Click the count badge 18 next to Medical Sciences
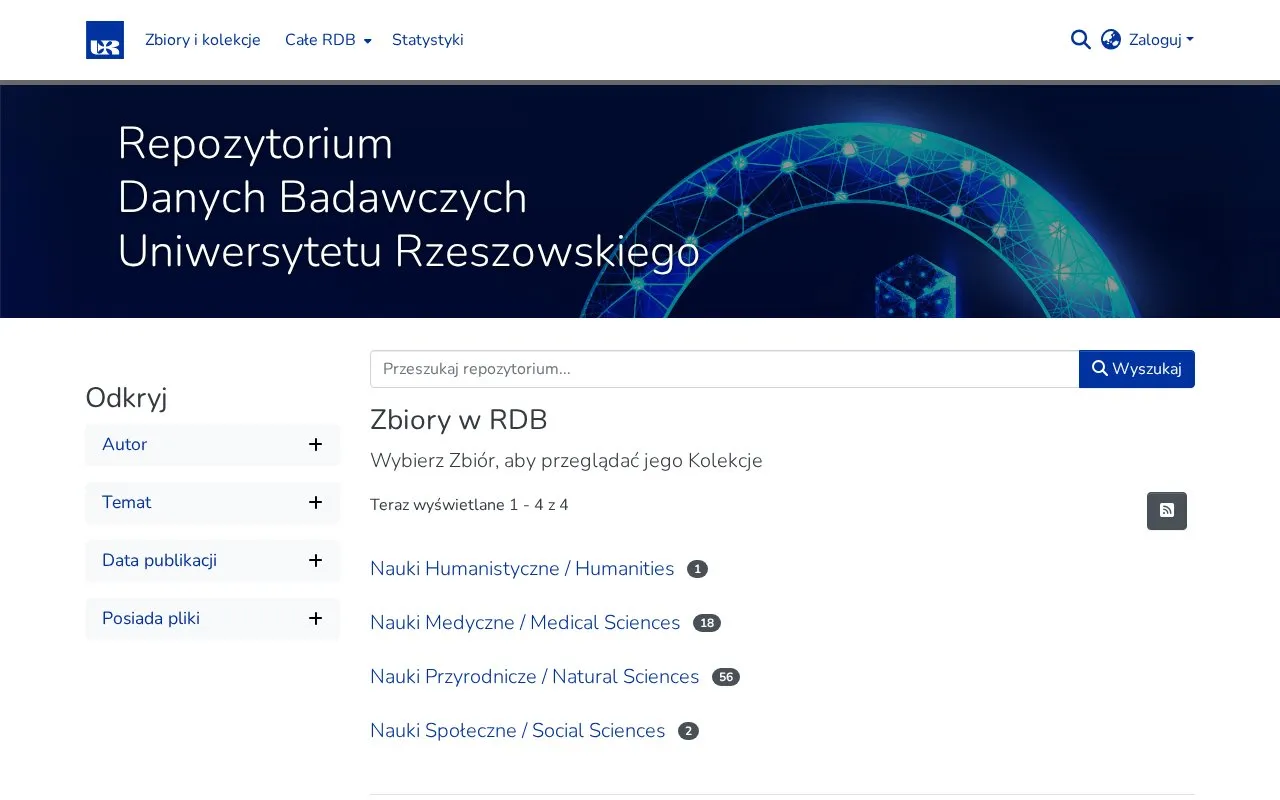This screenshot has width=1280, height=800. [x=707, y=623]
